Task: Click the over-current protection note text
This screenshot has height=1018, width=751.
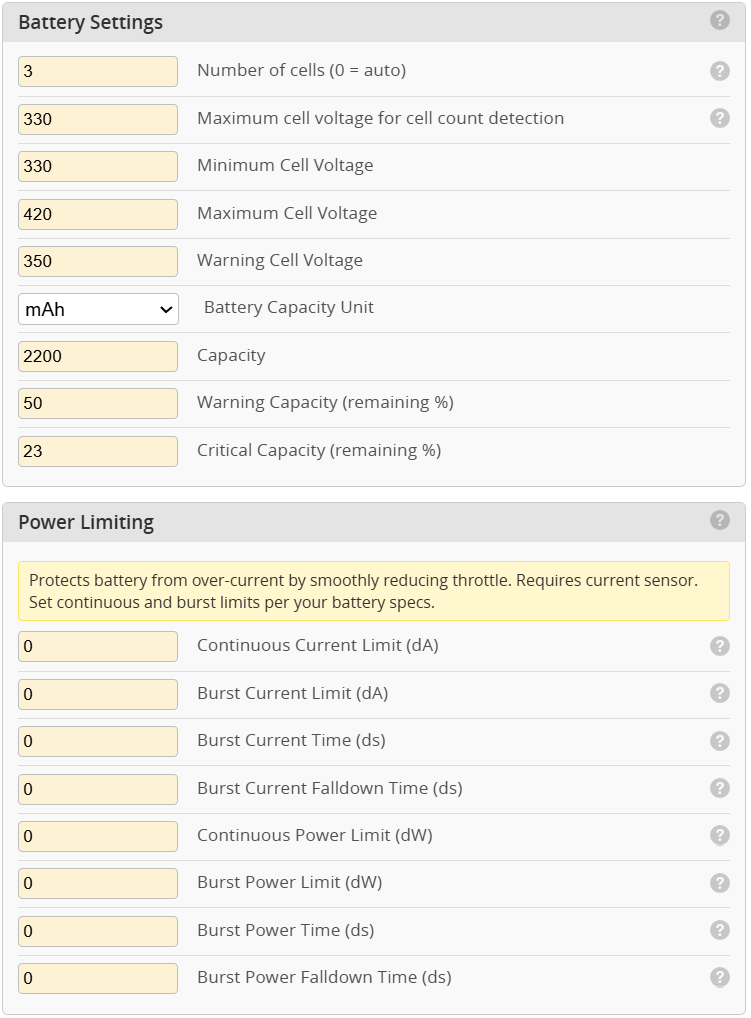Action: point(363,591)
